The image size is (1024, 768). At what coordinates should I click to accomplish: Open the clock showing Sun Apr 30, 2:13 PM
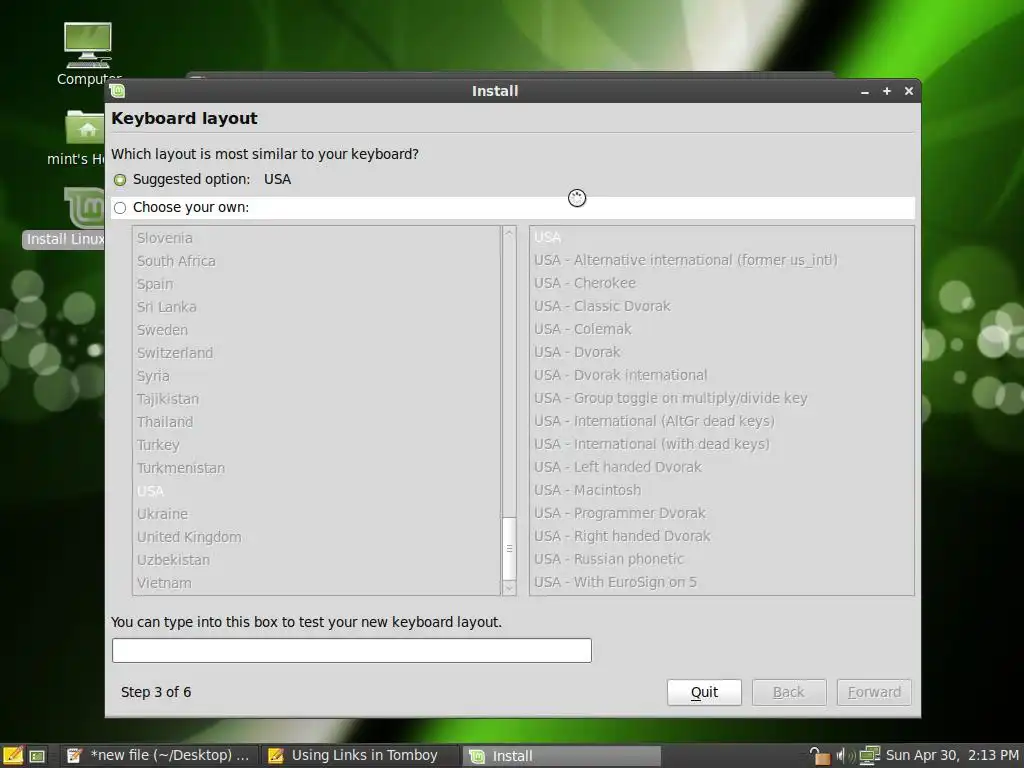pos(952,756)
